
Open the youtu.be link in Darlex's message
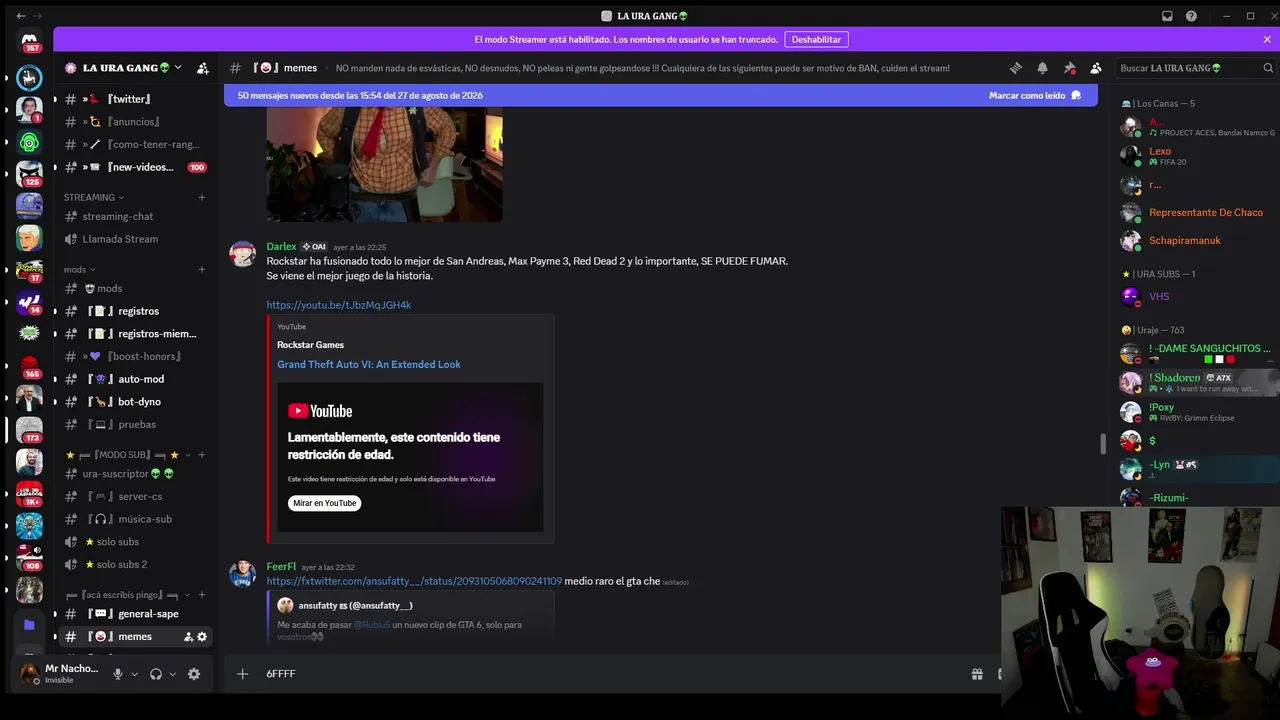339,305
